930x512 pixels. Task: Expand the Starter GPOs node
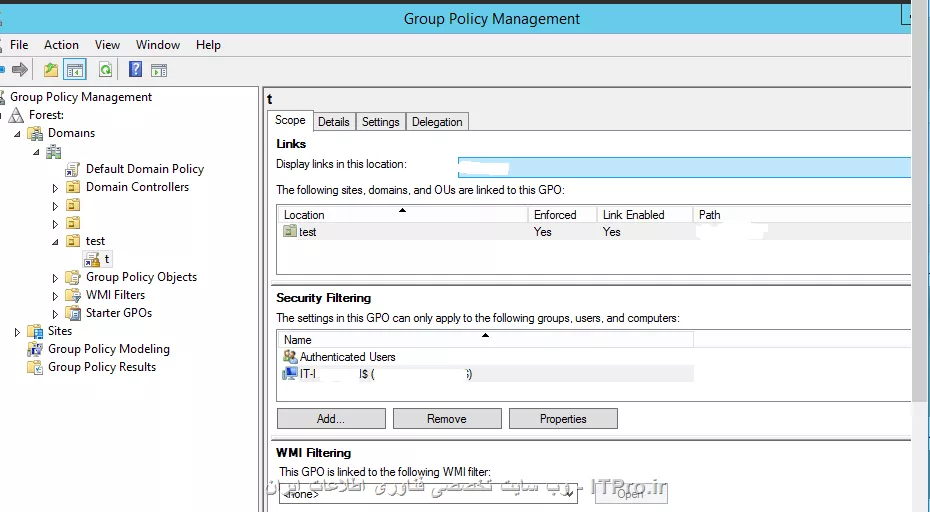[55, 314]
